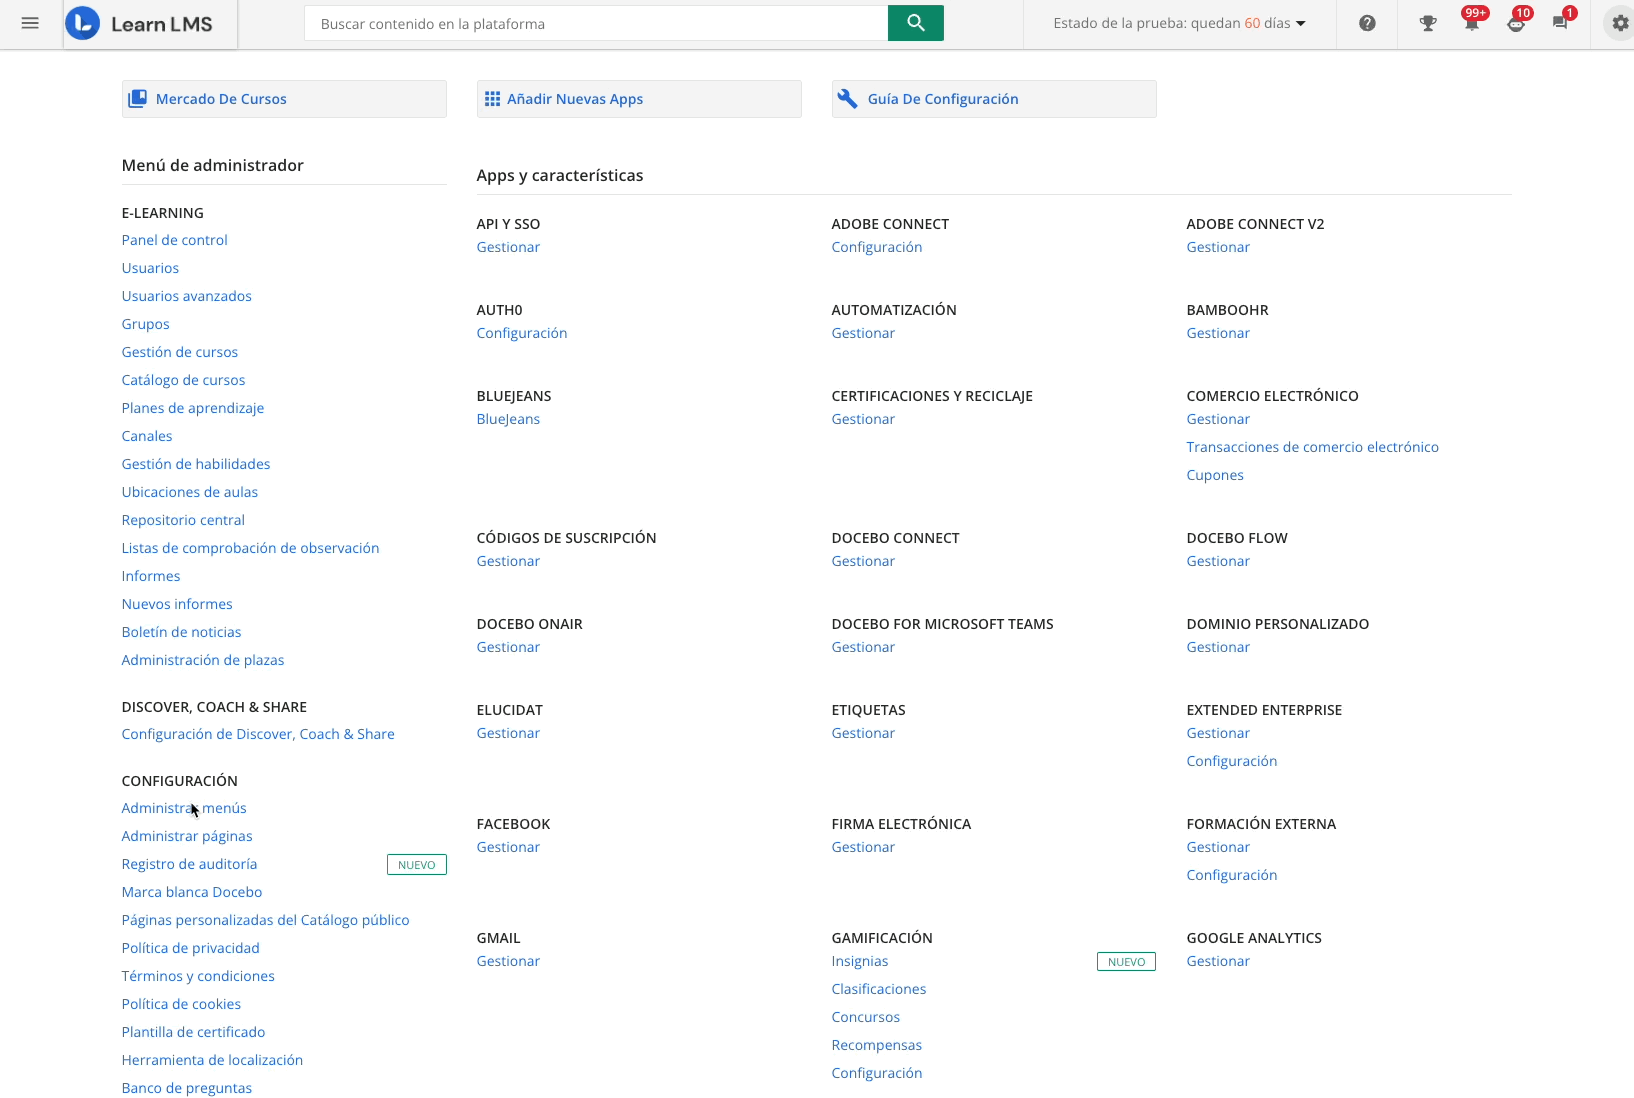Open Banco de preguntas

point(187,1088)
